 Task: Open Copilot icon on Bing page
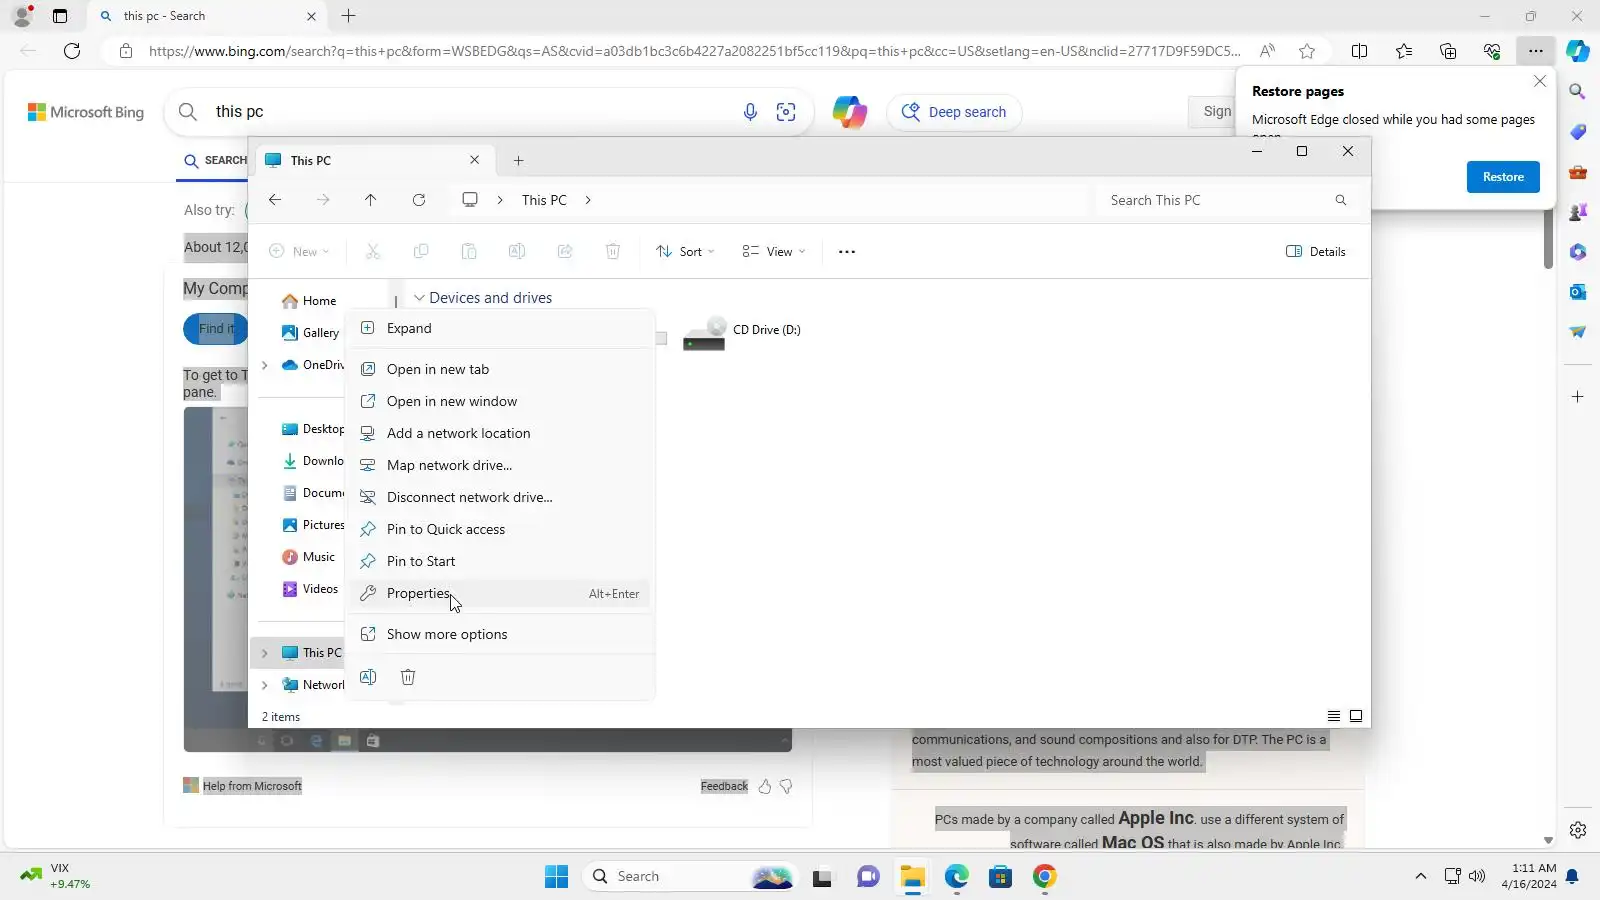(850, 112)
